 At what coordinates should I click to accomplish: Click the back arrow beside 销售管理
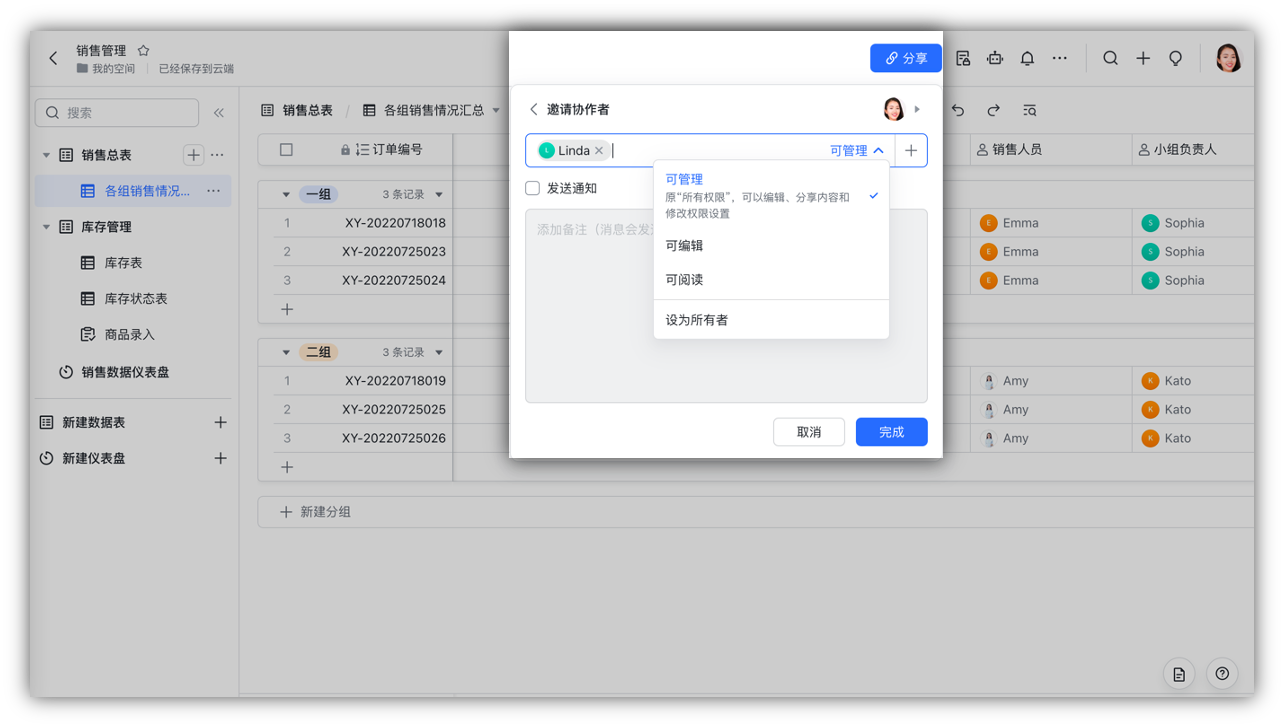pyautogui.click(x=53, y=59)
